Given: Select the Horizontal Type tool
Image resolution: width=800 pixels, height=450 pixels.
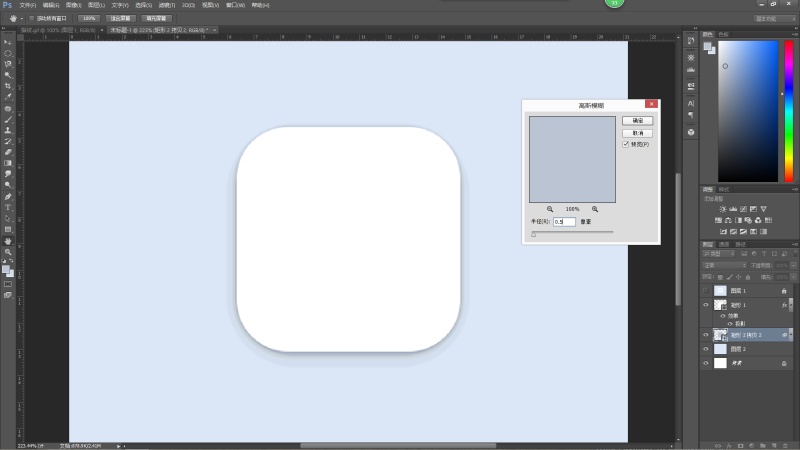Looking at the screenshot, I should 8,208.
